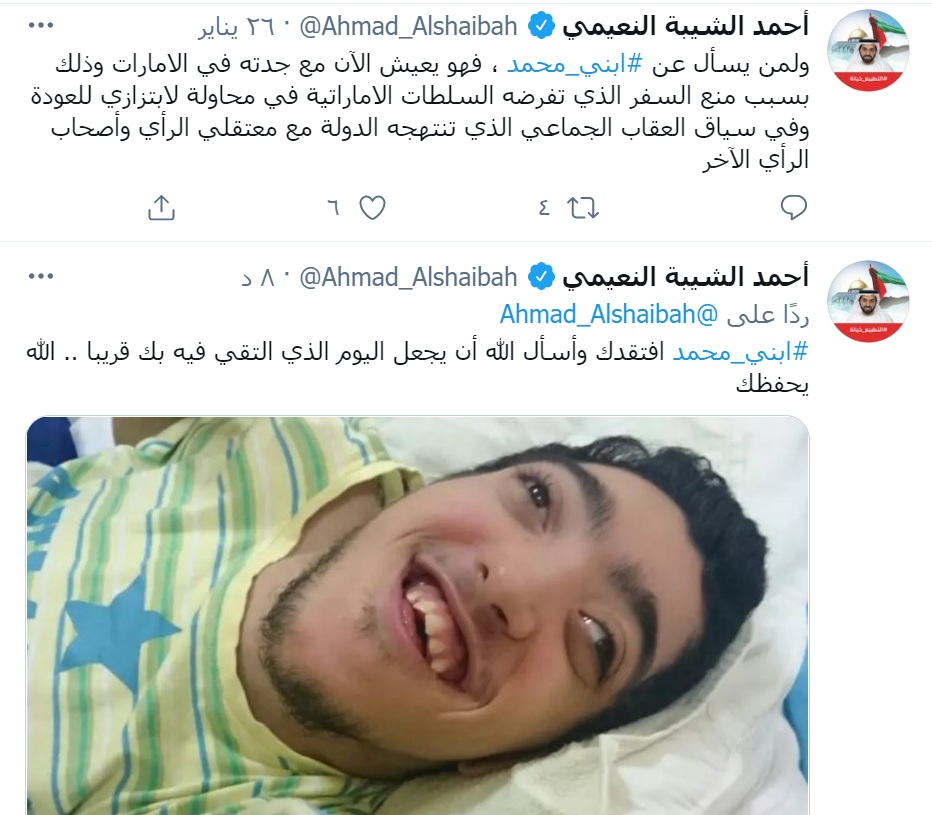
Task: Click @Ahmad_Alshaibah handle in first tweet header
Action: coord(408,27)
